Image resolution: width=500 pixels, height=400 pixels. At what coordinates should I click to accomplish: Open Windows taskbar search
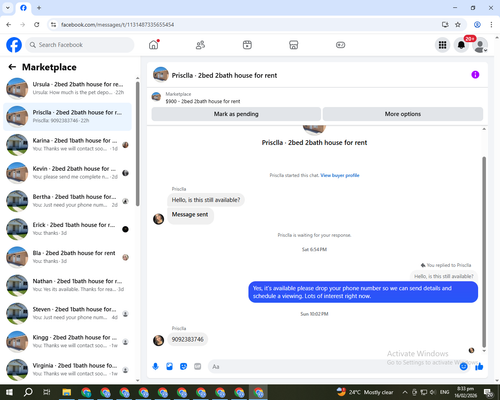pos(28,392)
